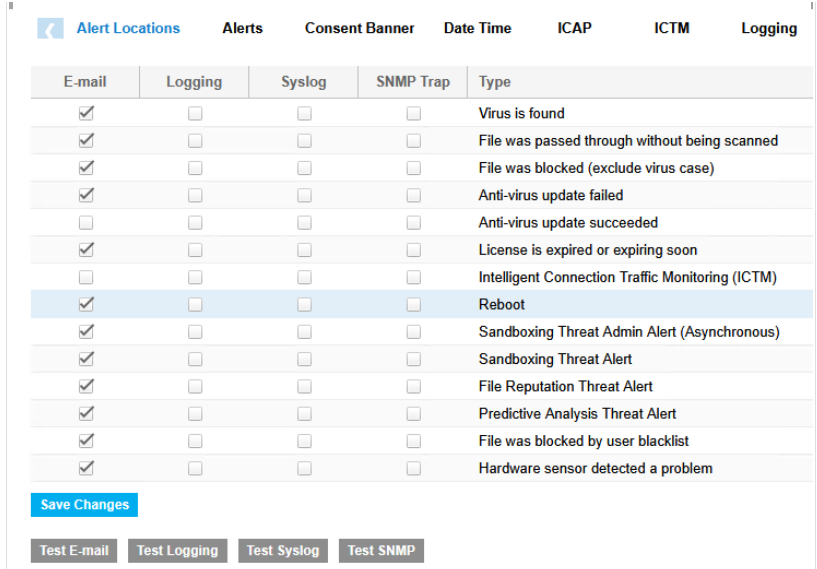The width and height of the screenshot is (817, 569).
Task: Switch to the Logging tab
Action: click(x=768, y=28)
